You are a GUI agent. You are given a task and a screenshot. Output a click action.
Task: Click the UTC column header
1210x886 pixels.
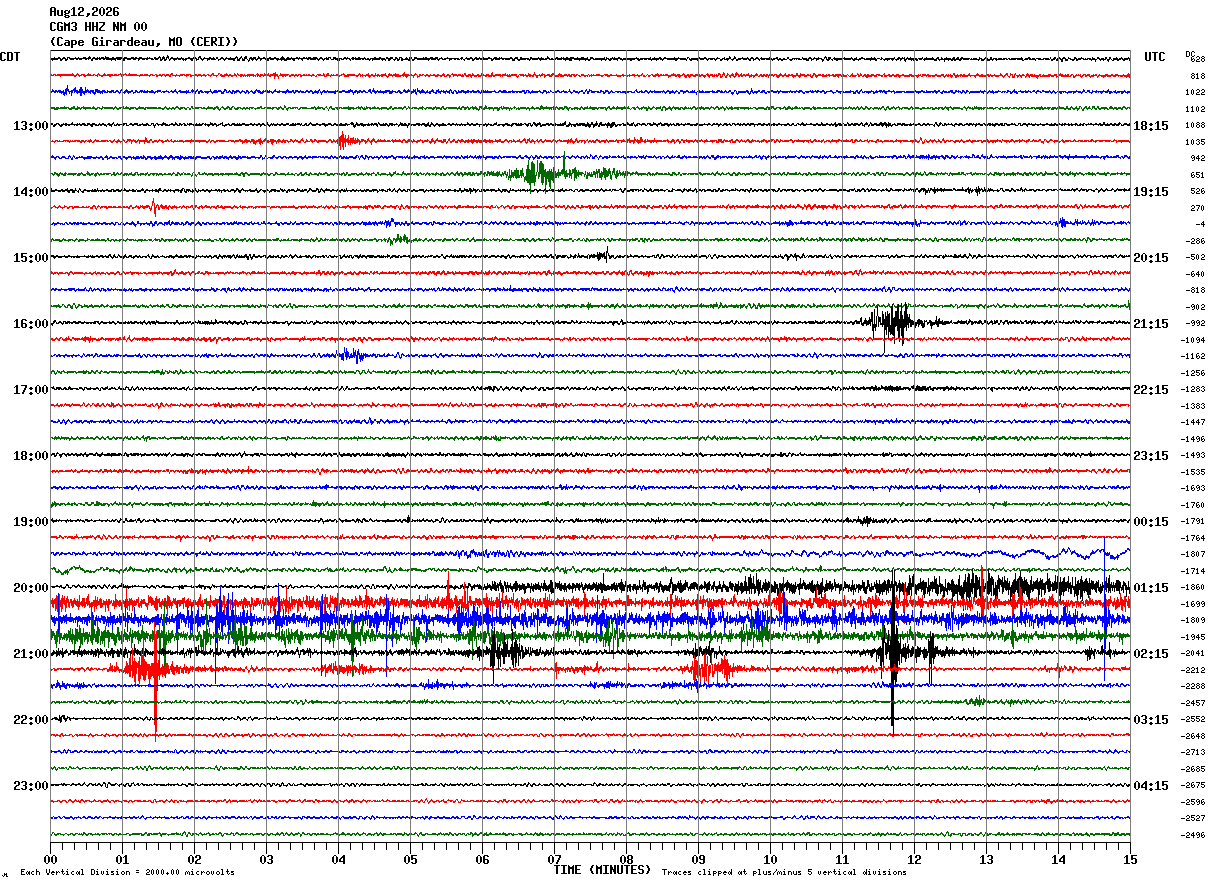click(x=1155, y=57)
